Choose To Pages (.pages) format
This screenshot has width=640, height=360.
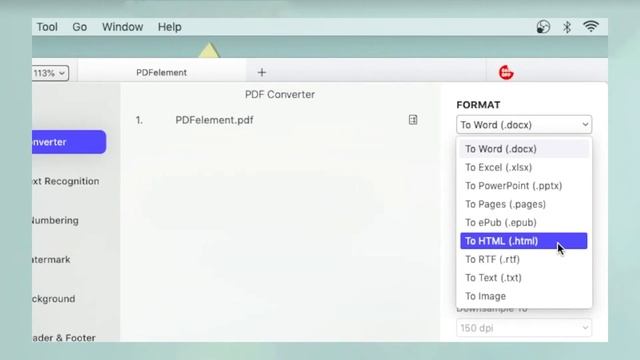coord(524,204)
